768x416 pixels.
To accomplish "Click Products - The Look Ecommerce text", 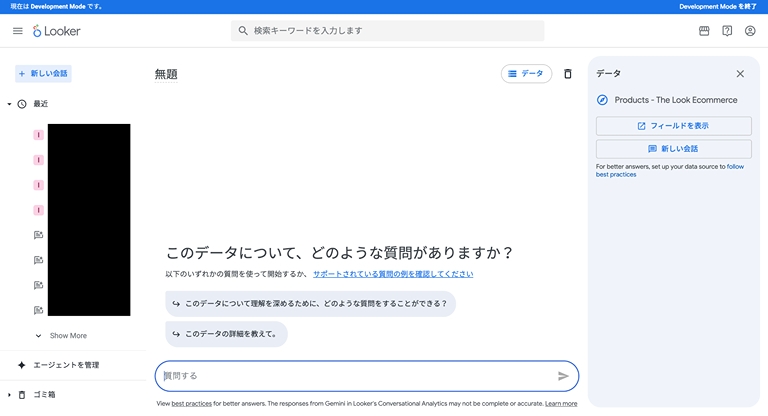I will (x=675, y=100).
